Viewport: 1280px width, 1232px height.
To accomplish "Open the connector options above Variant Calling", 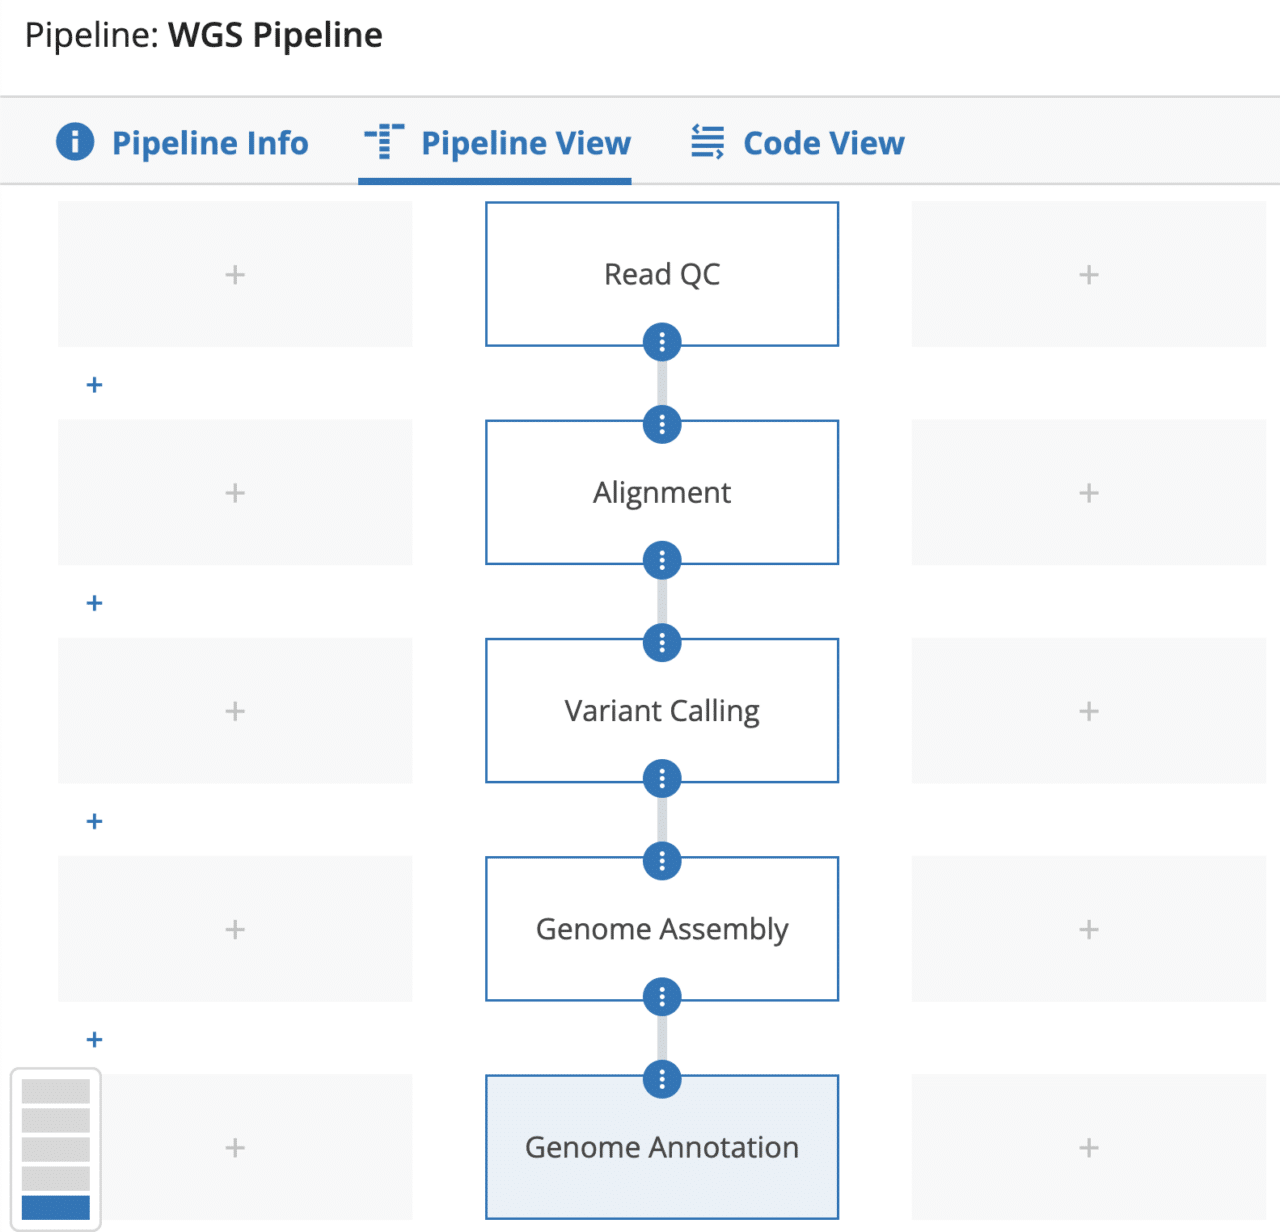I will coord(661,643).
